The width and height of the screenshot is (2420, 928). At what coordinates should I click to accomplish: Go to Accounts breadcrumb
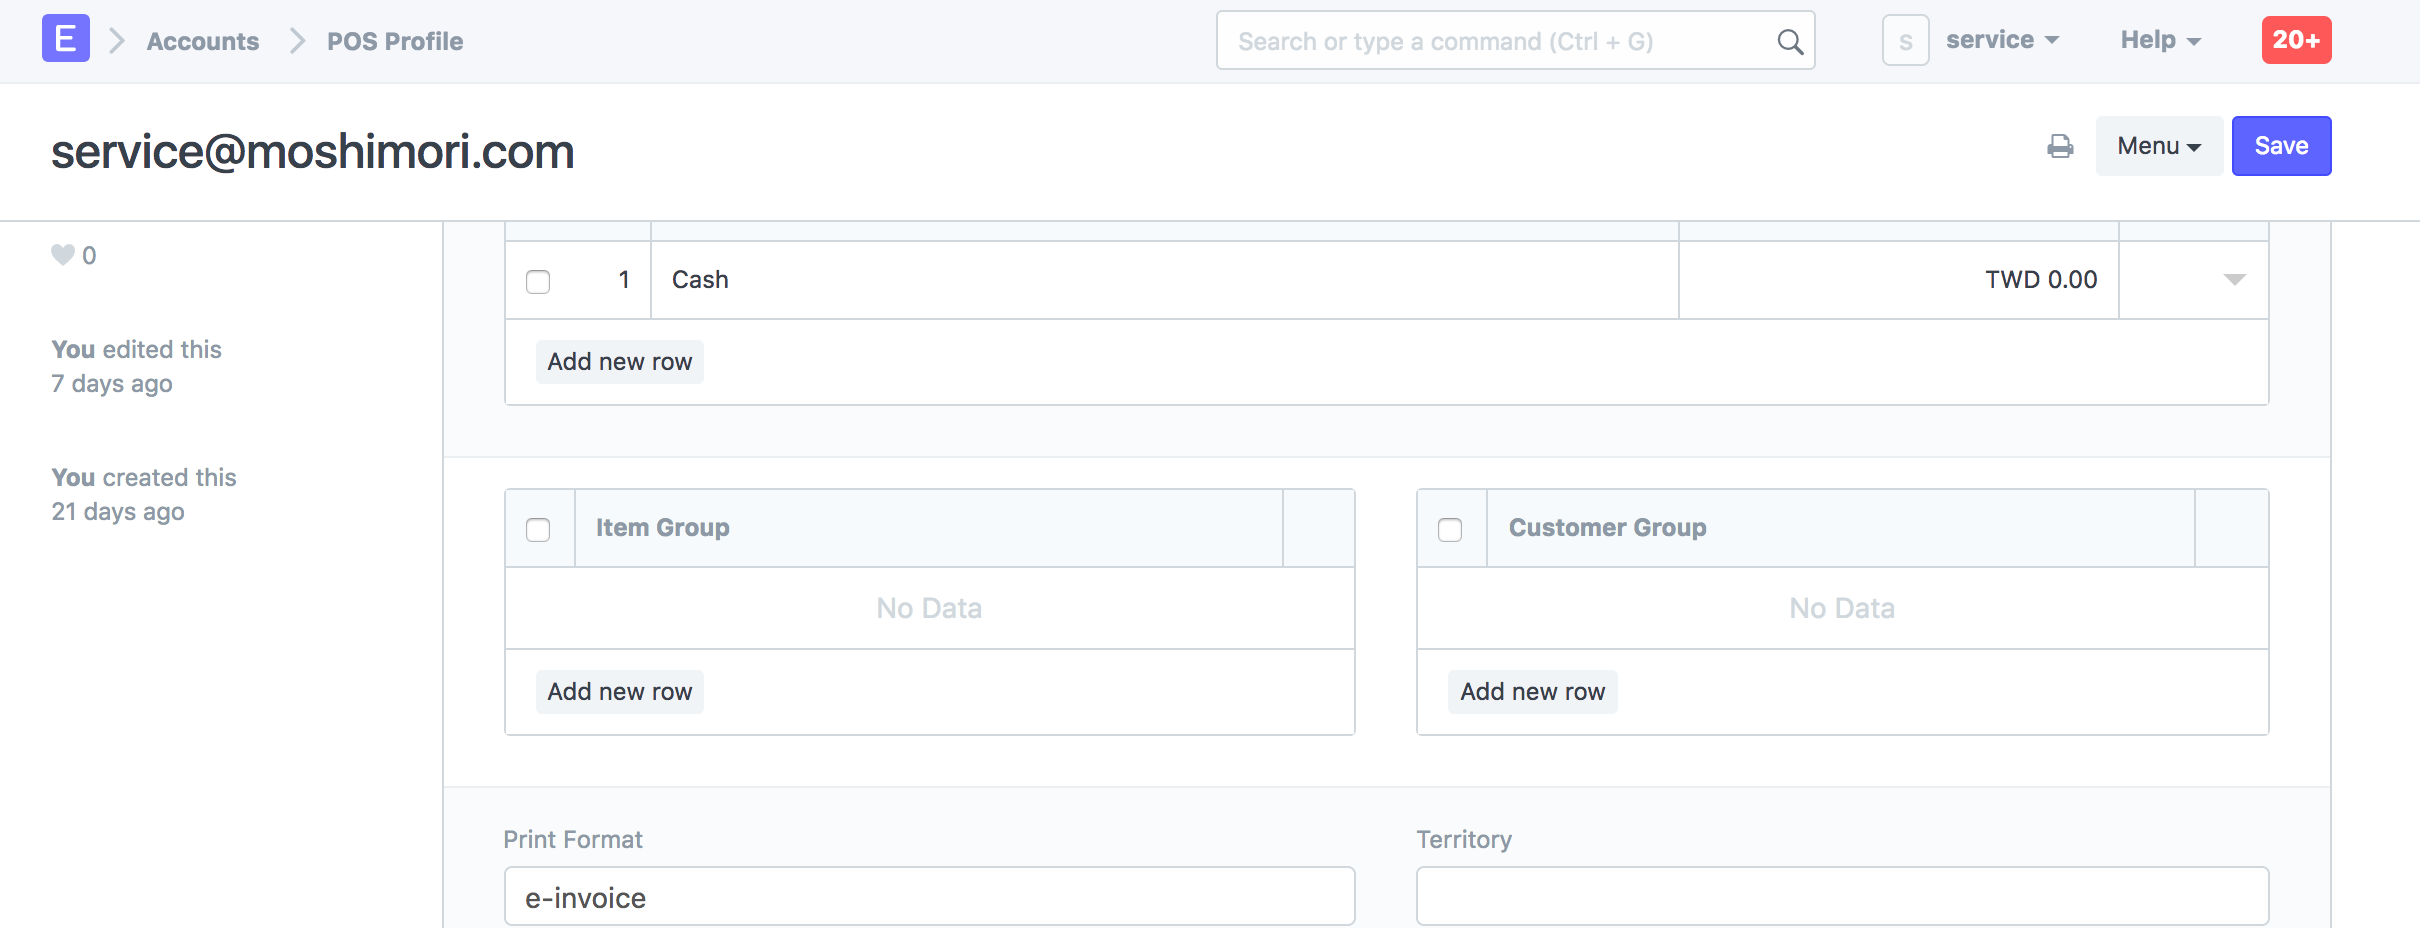click(203, 41)
